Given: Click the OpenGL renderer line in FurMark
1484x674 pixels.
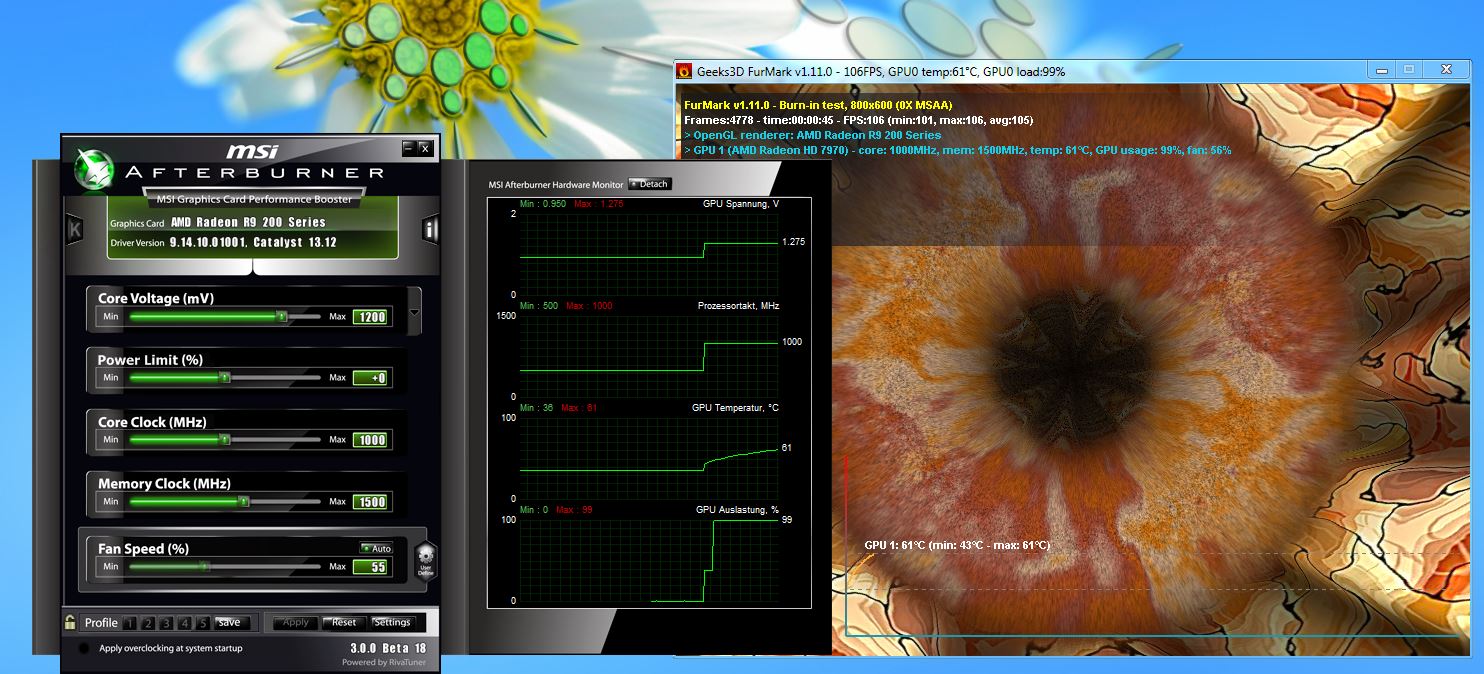Looking at the screenshot, I should [x=812, y=135].
